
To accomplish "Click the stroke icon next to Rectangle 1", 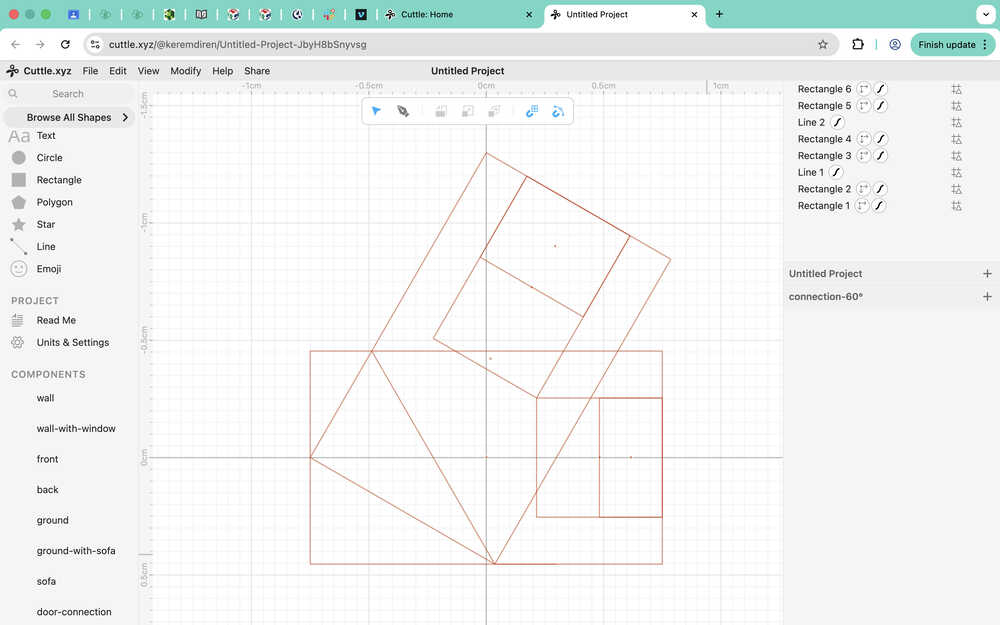I will tap(881, 206).
